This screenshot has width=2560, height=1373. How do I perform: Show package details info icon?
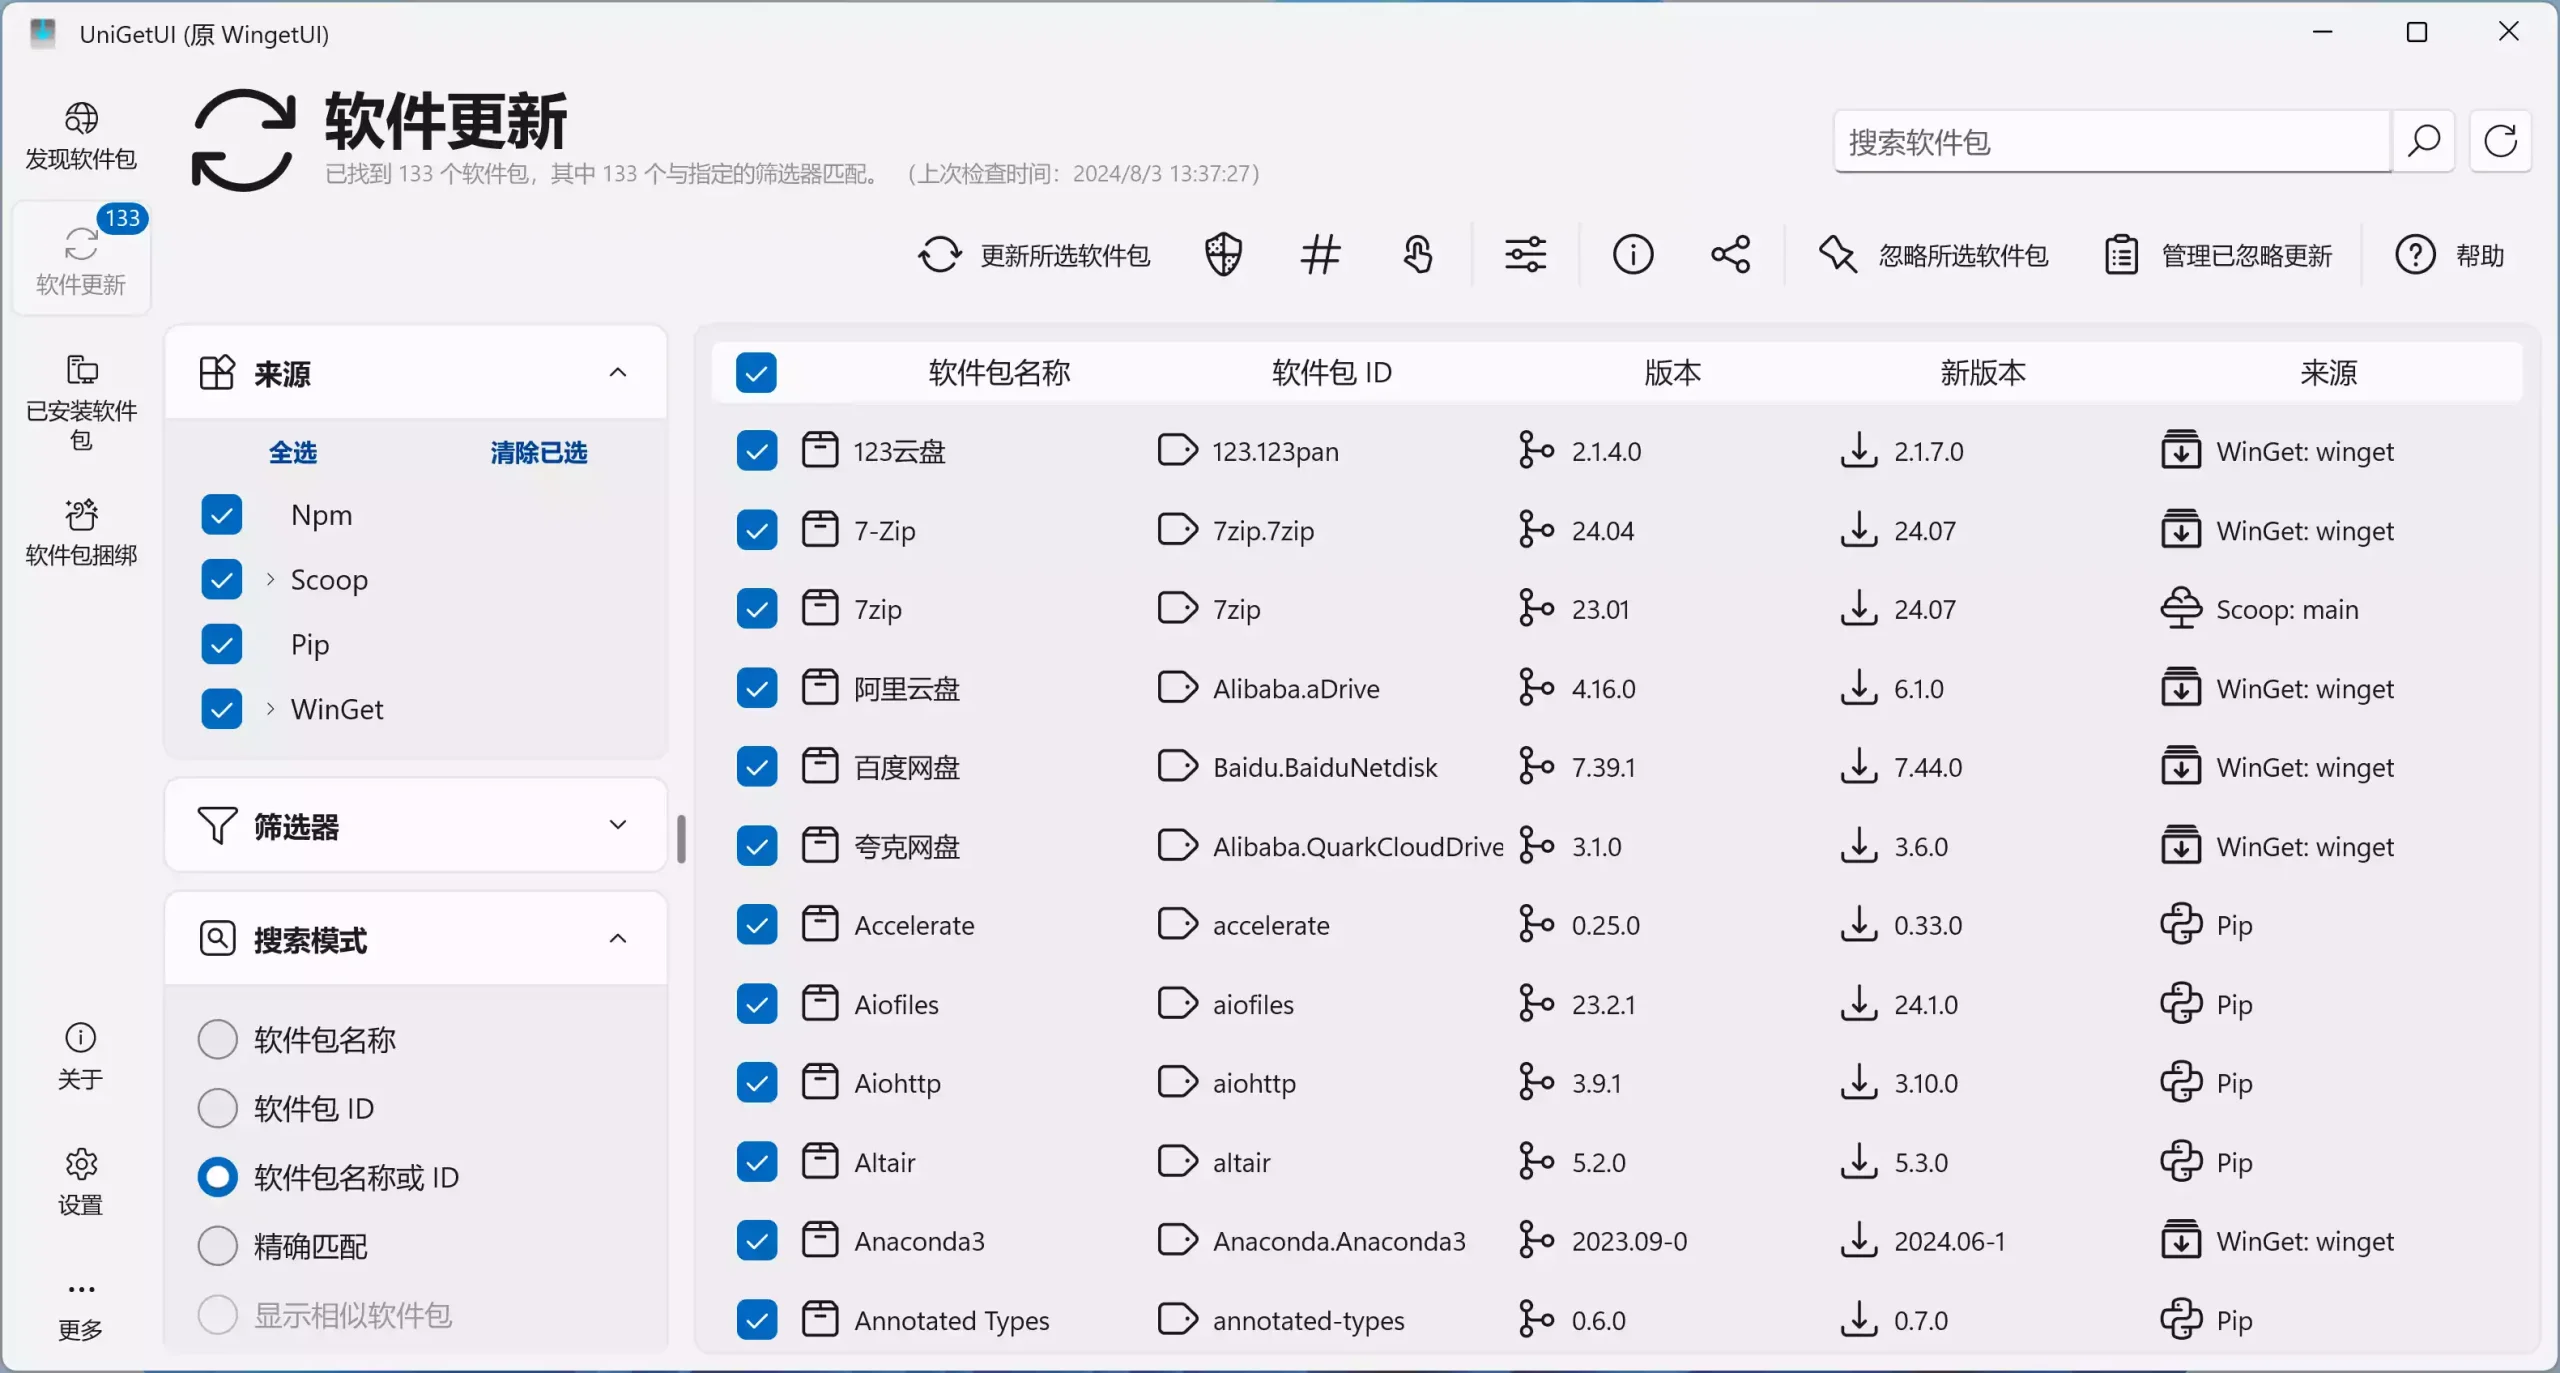coord(1632,255)
